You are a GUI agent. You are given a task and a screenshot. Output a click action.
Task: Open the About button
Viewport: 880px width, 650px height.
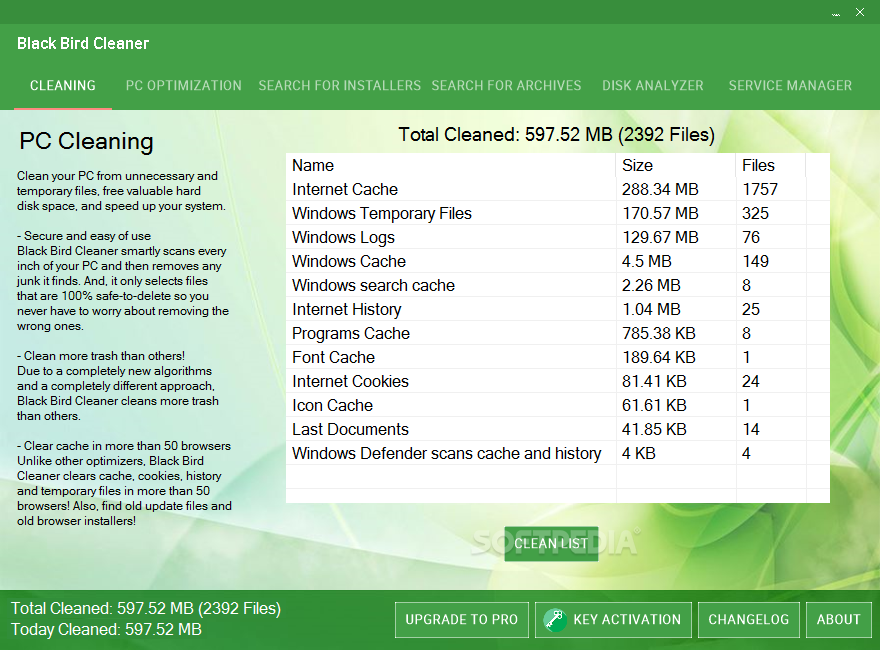coord(838,620)
